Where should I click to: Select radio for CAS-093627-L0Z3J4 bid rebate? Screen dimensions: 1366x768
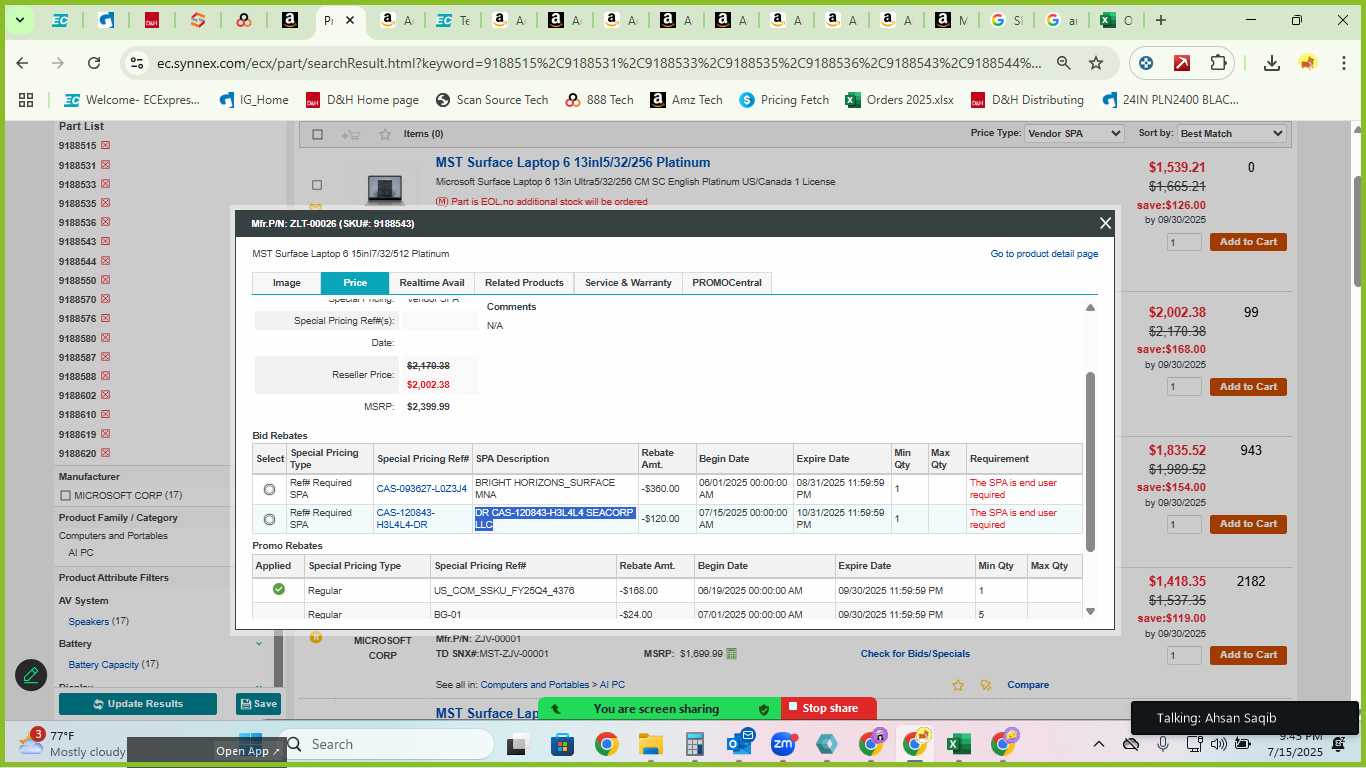pyautogui.click(x=269, y=489)
